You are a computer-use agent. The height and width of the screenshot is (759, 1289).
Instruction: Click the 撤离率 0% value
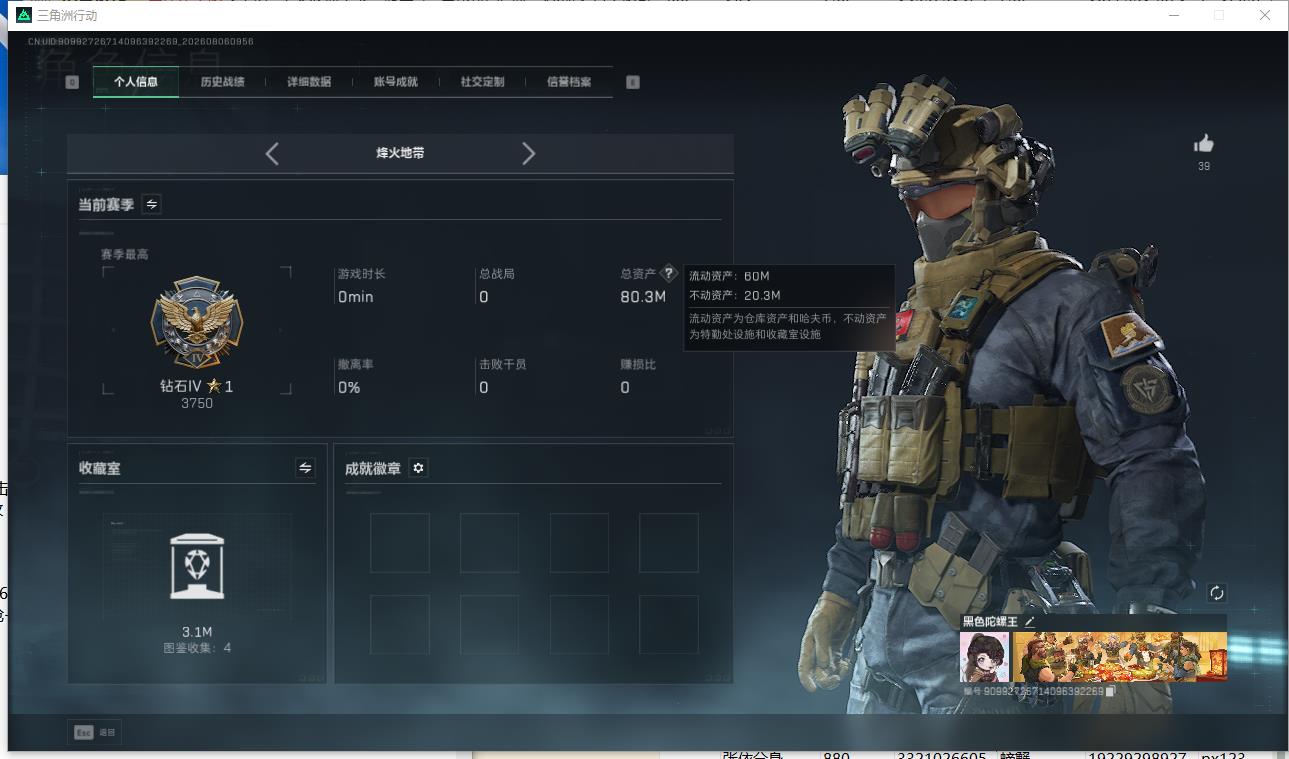click(348, 388)
